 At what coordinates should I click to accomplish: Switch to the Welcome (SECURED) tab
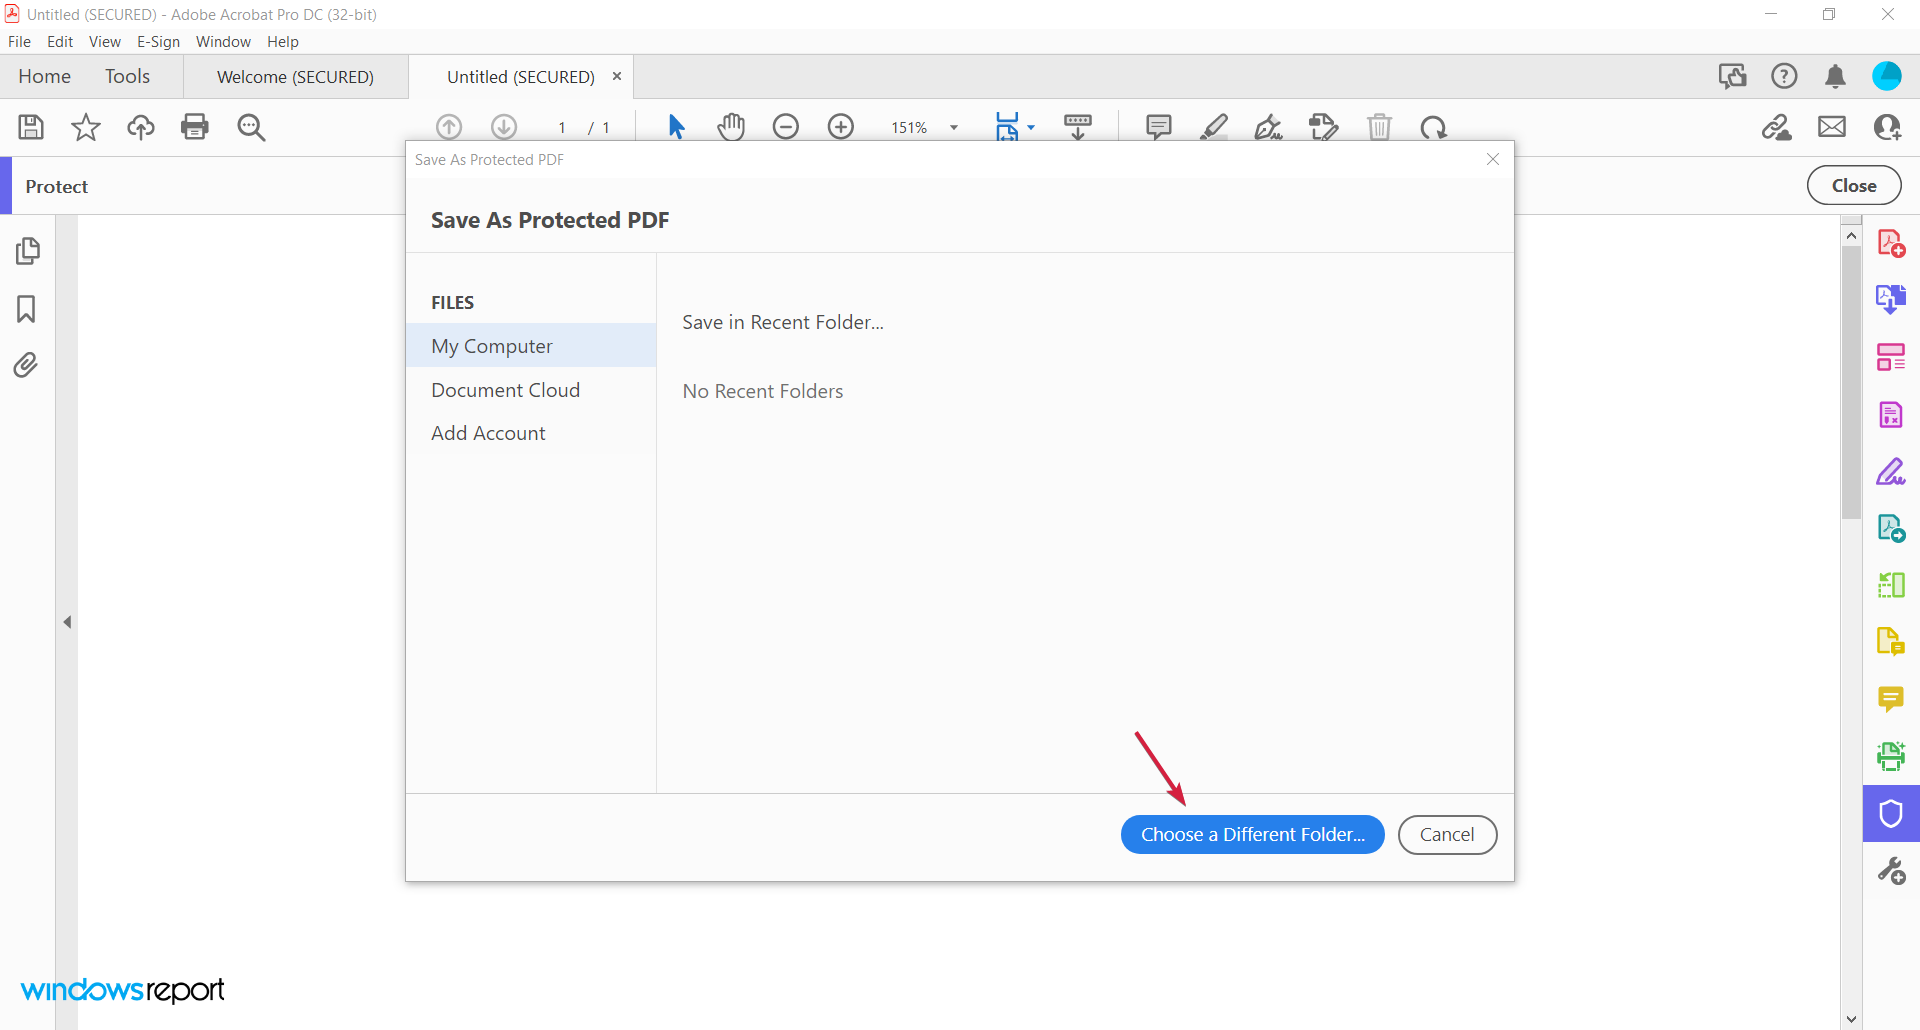tap(294, 76)
